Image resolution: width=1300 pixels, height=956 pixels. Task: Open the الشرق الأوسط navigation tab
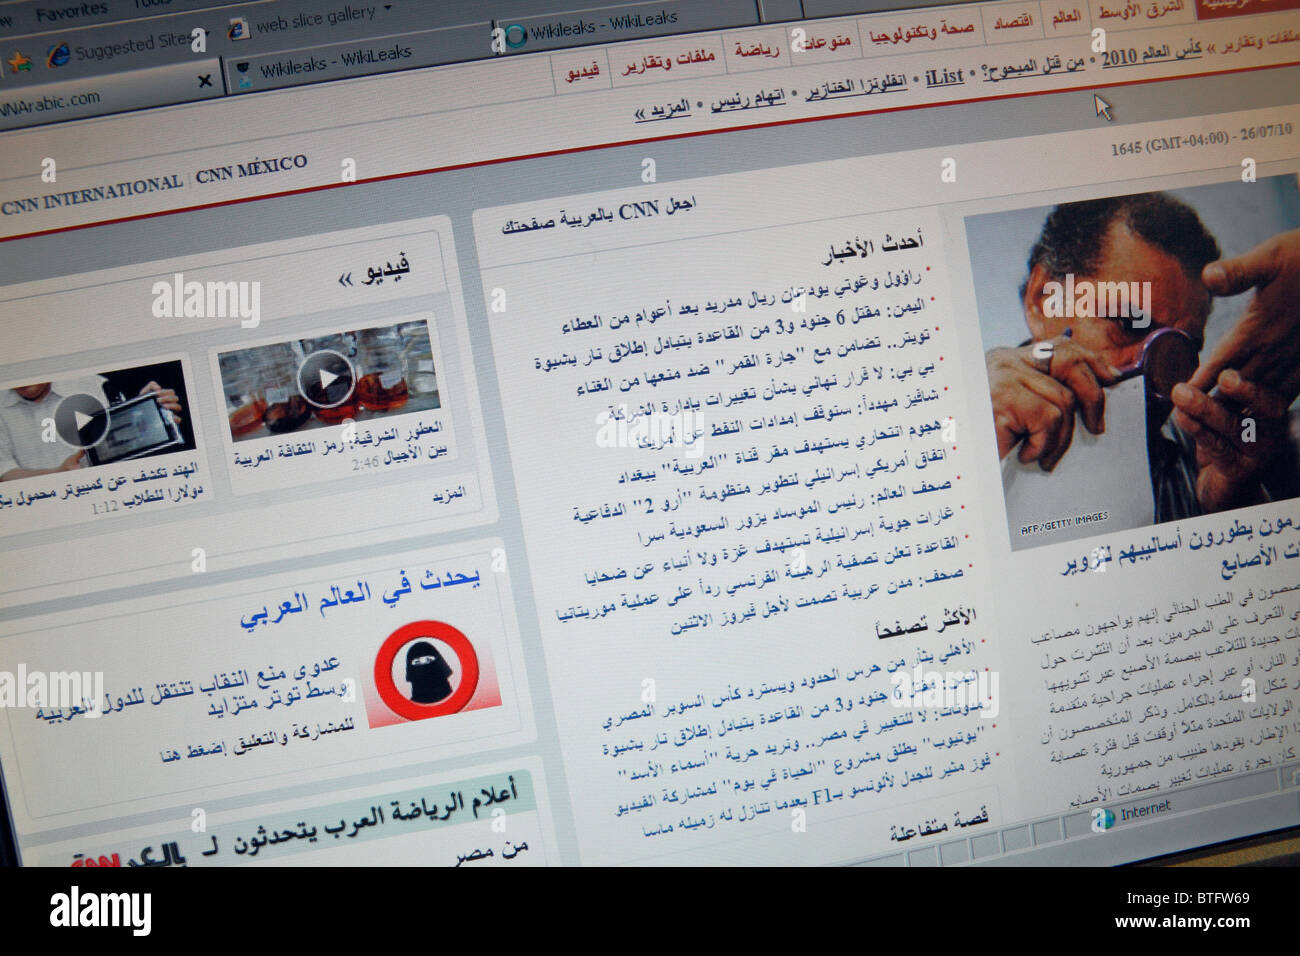1141,12
